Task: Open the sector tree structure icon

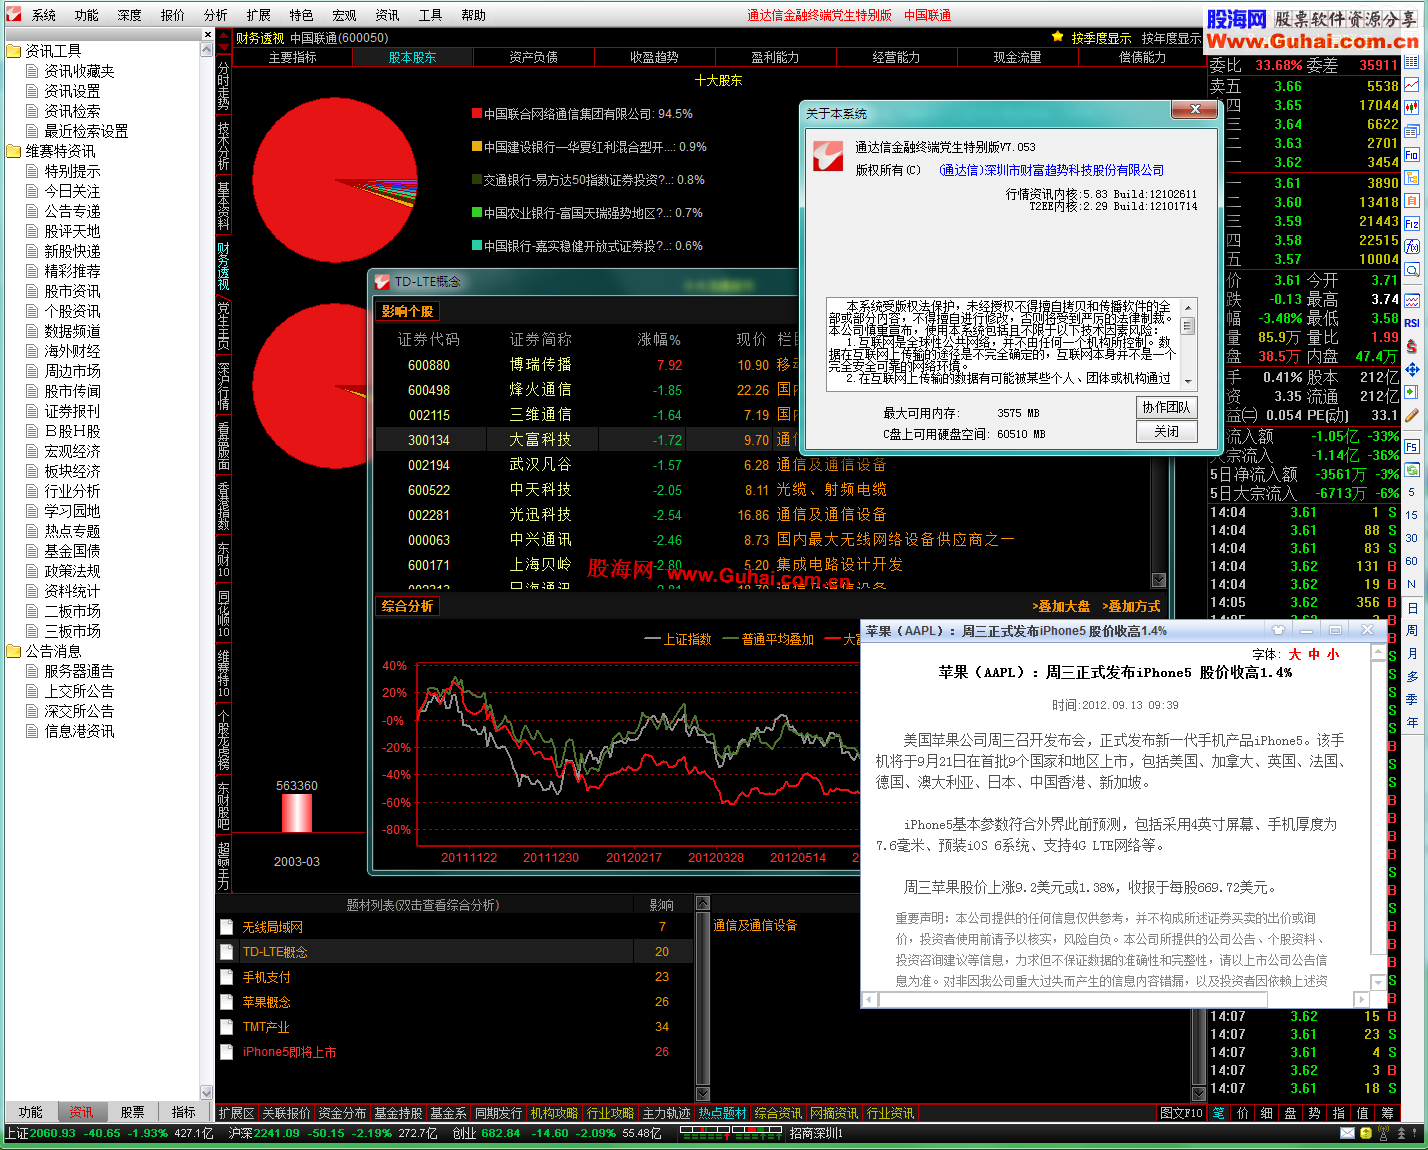Action: pos(1412,178)
